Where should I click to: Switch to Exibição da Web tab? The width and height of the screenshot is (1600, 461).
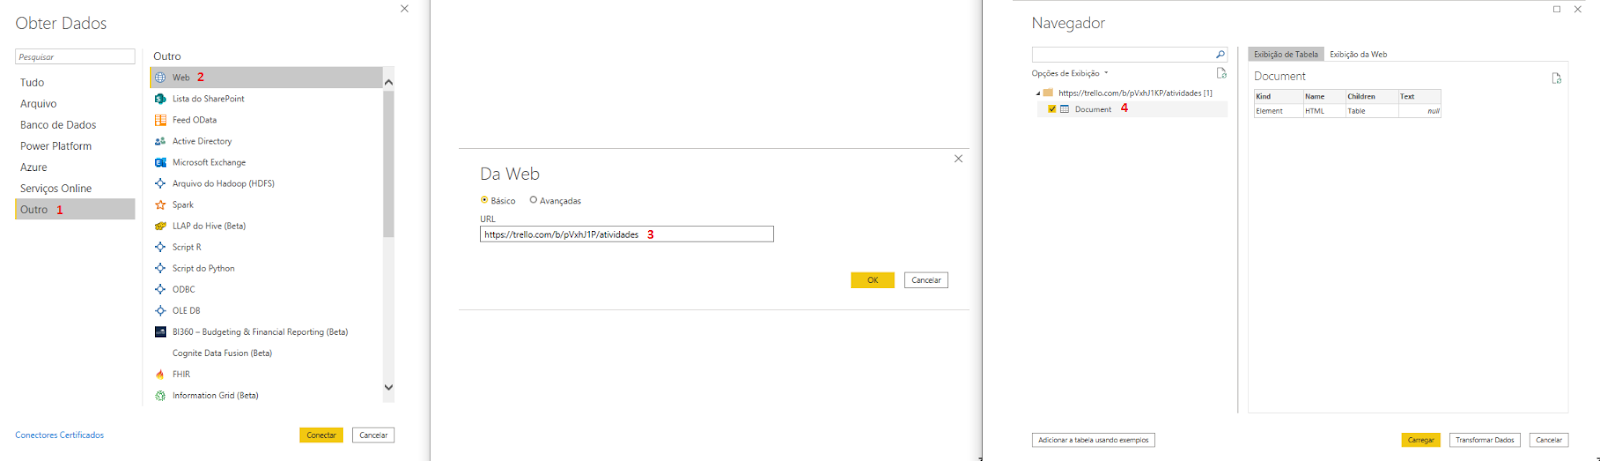pos(1358,54)
